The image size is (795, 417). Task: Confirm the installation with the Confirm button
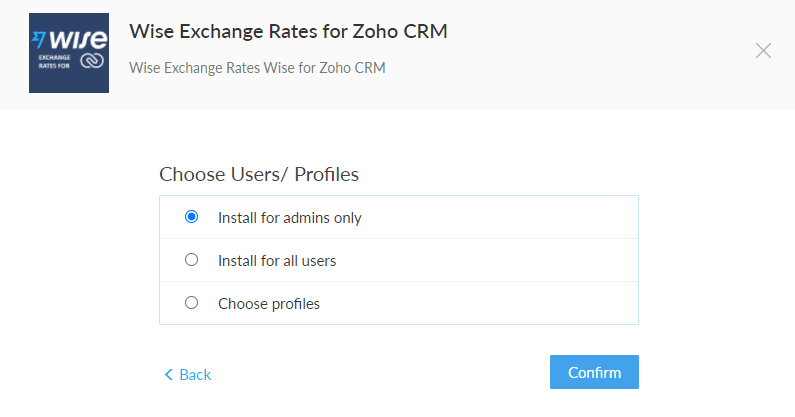click(x=594, y=372)
